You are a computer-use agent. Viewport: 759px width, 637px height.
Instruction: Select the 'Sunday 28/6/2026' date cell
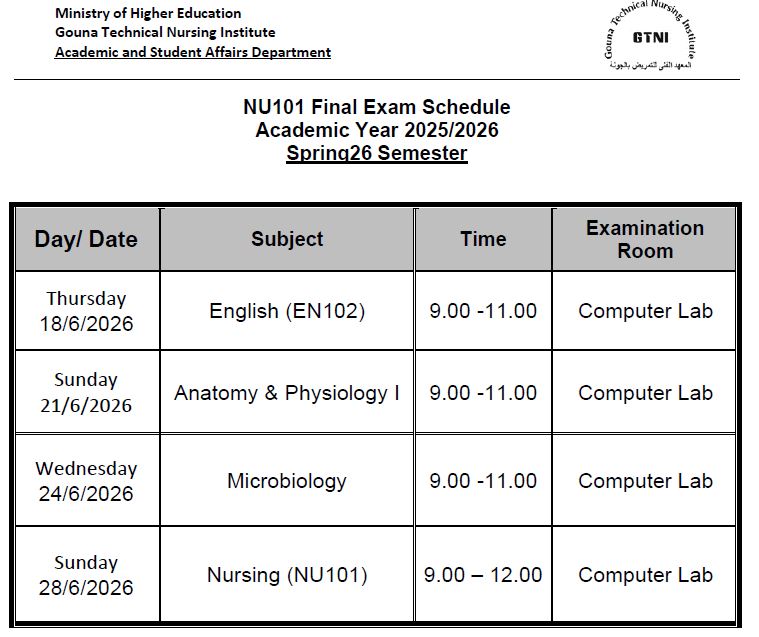(87, 575)
